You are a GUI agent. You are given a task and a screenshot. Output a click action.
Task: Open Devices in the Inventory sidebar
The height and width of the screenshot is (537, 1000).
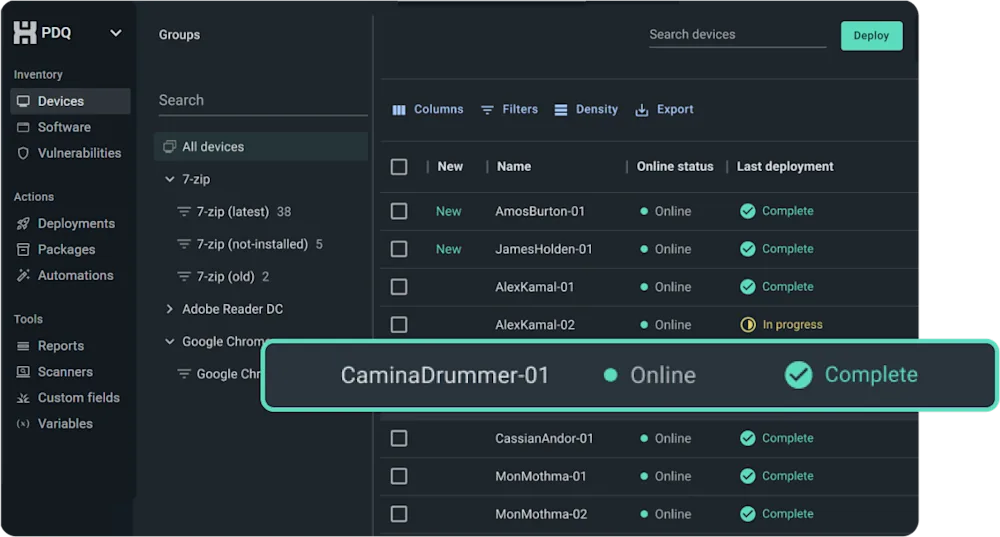pyautogui.click(x=70, y=101)
